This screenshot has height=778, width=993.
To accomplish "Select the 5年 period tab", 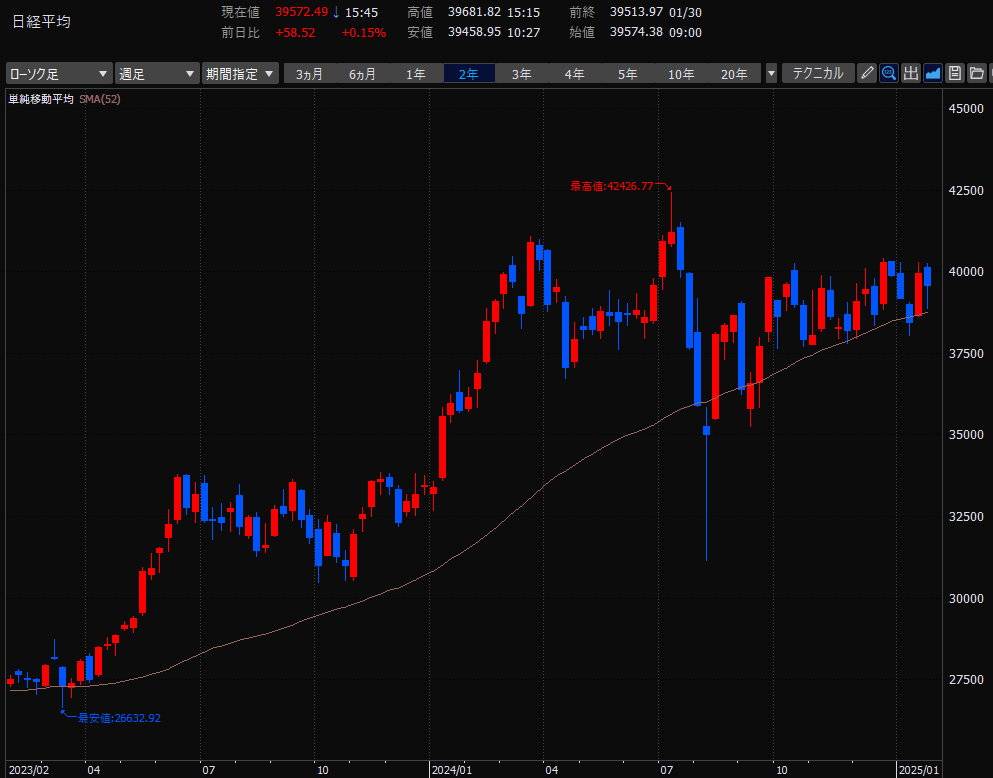I will pyautogui.click(x=628, y=74).
